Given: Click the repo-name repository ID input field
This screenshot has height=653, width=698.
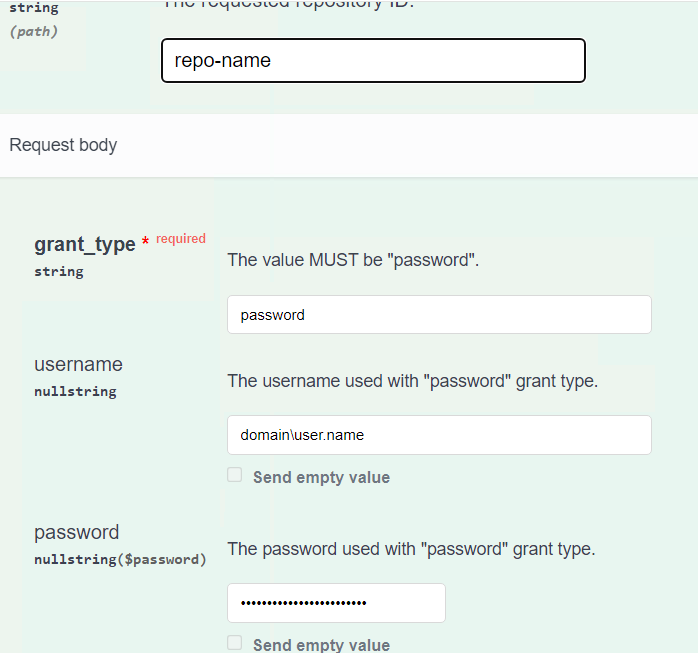Looking at the screenshot, I should [373, 61].
